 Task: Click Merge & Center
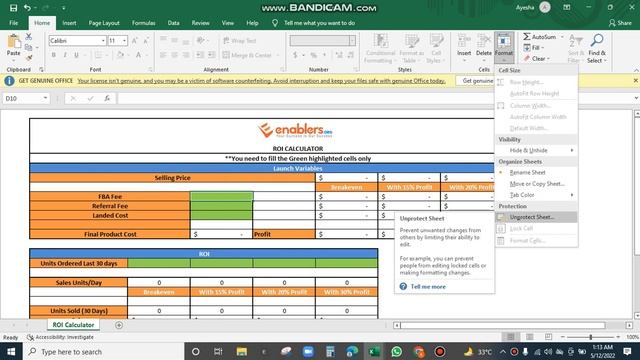point(248,55)
